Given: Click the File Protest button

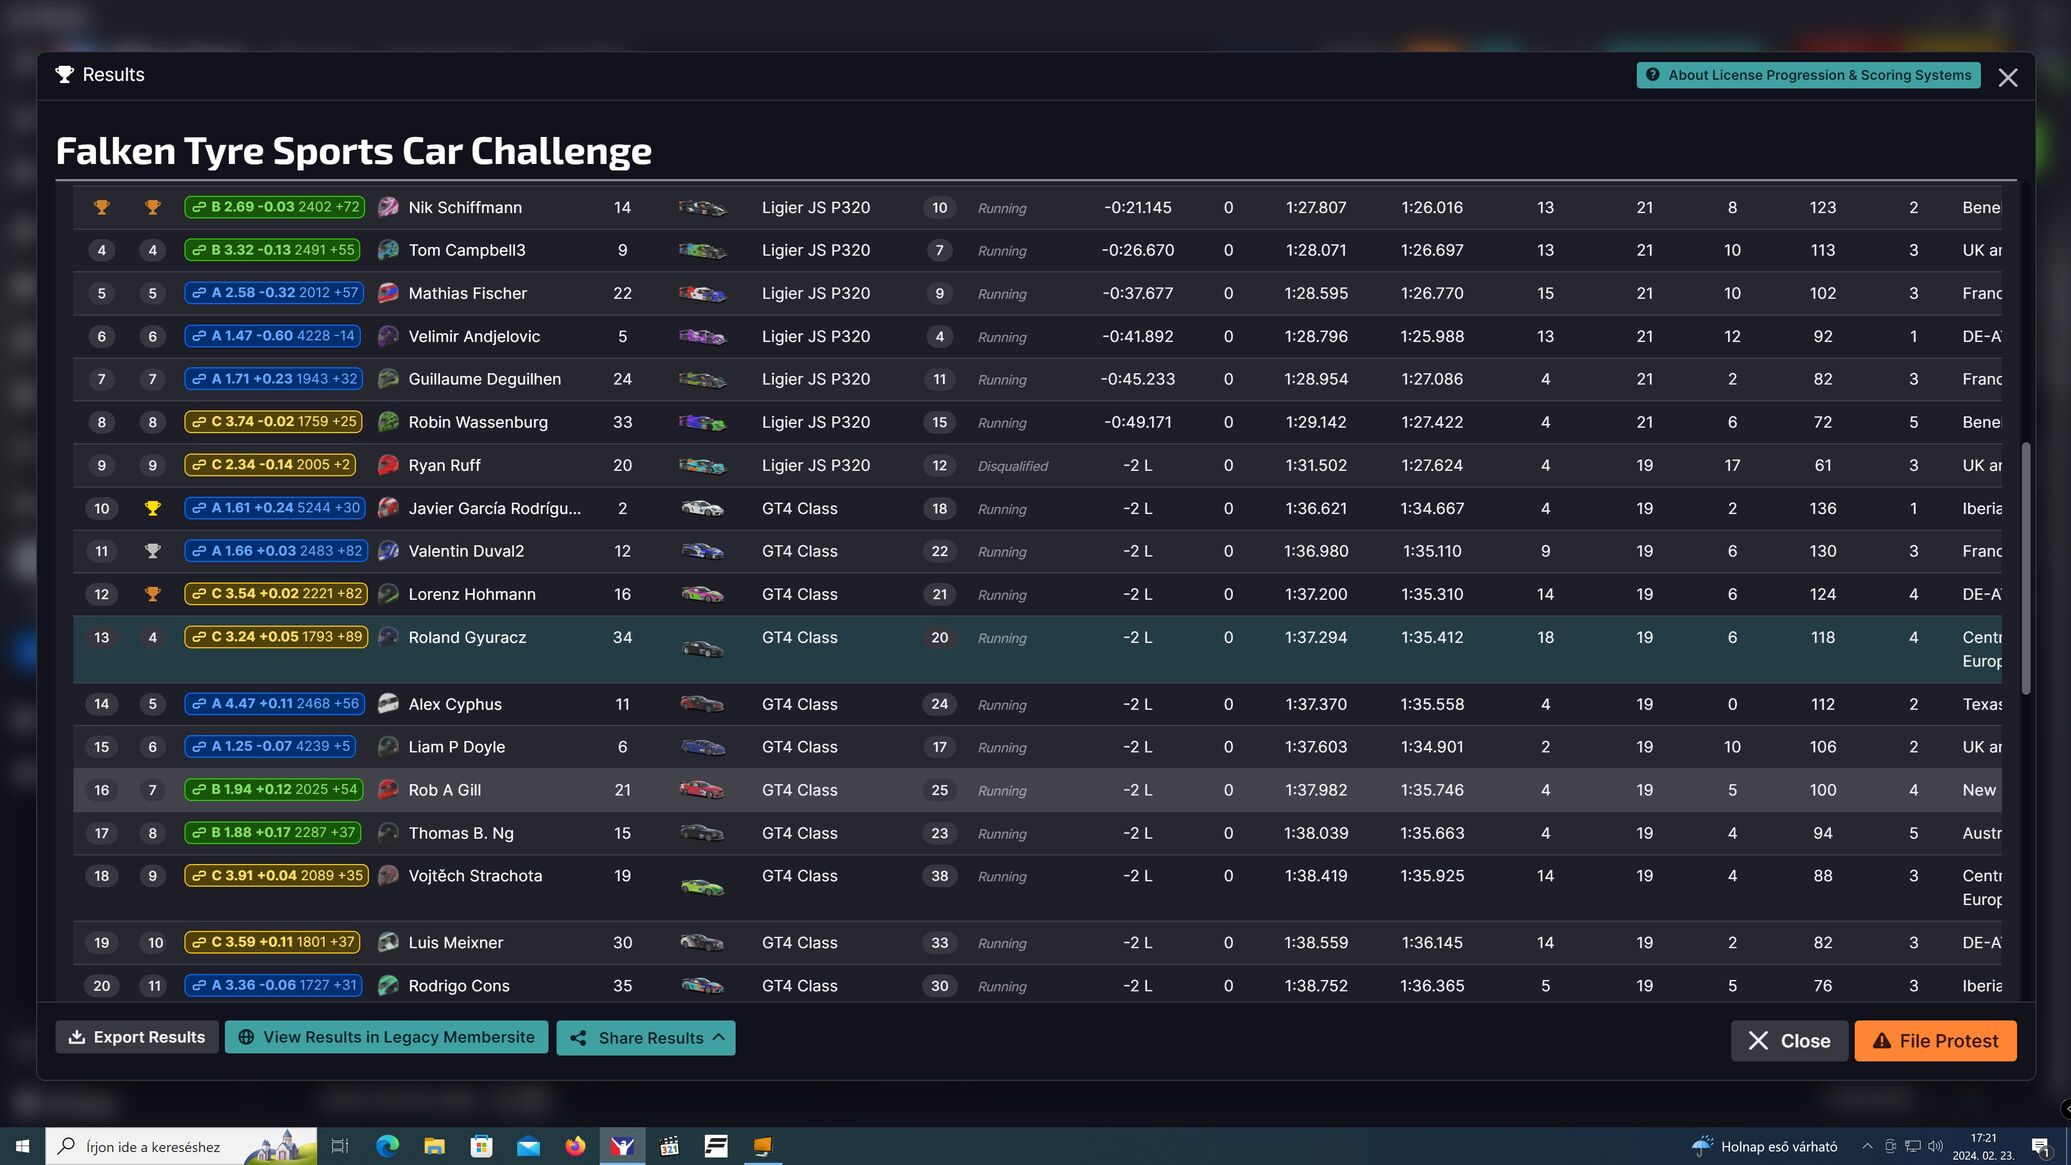Looking at the screenshot, I should (1935, 1041).
